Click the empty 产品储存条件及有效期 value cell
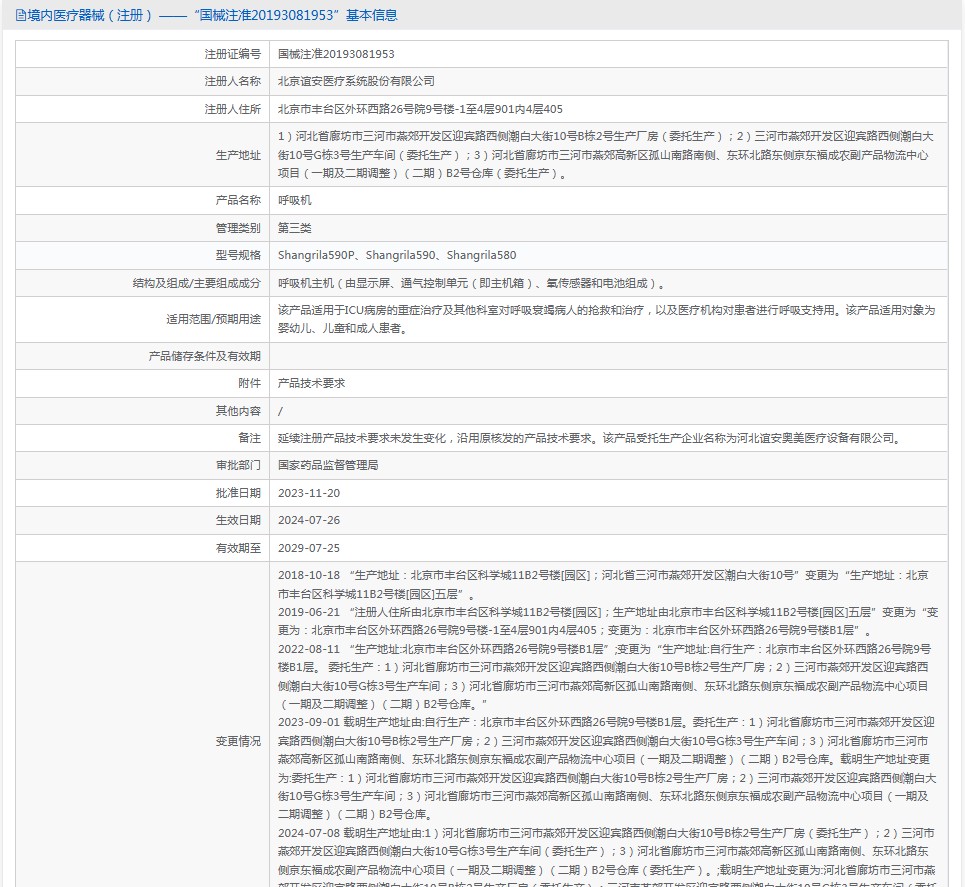Viewport: 965px width, 887px height. 608,356
